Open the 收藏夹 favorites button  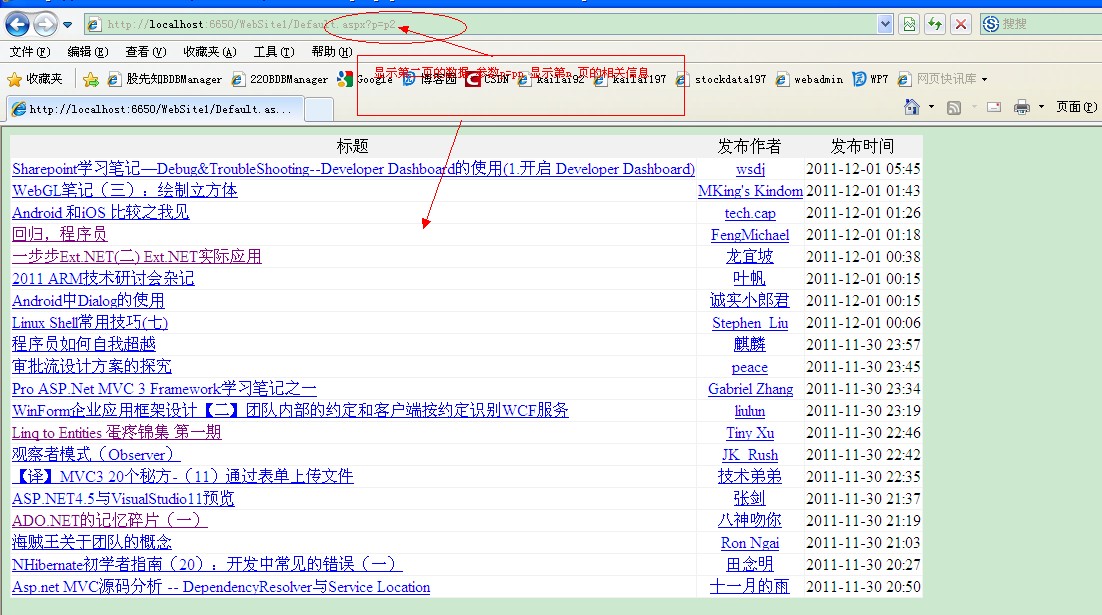click(x=35, y=79)
